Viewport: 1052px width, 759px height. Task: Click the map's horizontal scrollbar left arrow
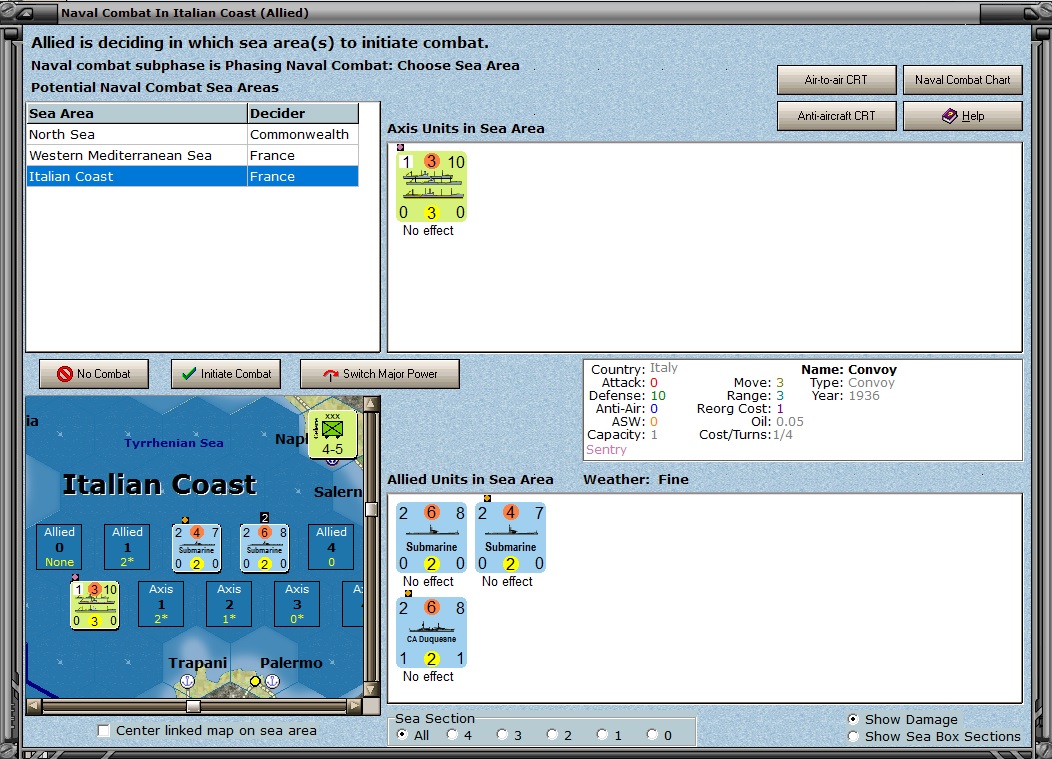(x=34, y=706)
